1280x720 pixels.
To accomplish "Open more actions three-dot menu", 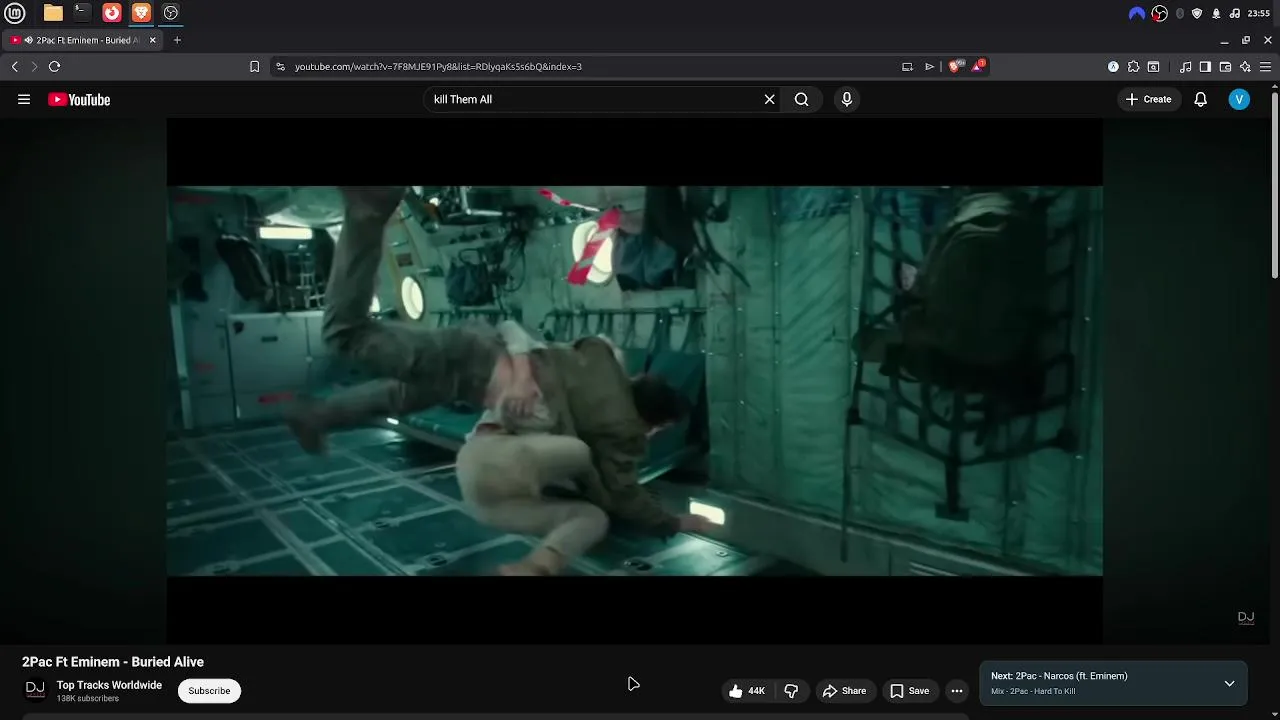I will tap(957, 691).
